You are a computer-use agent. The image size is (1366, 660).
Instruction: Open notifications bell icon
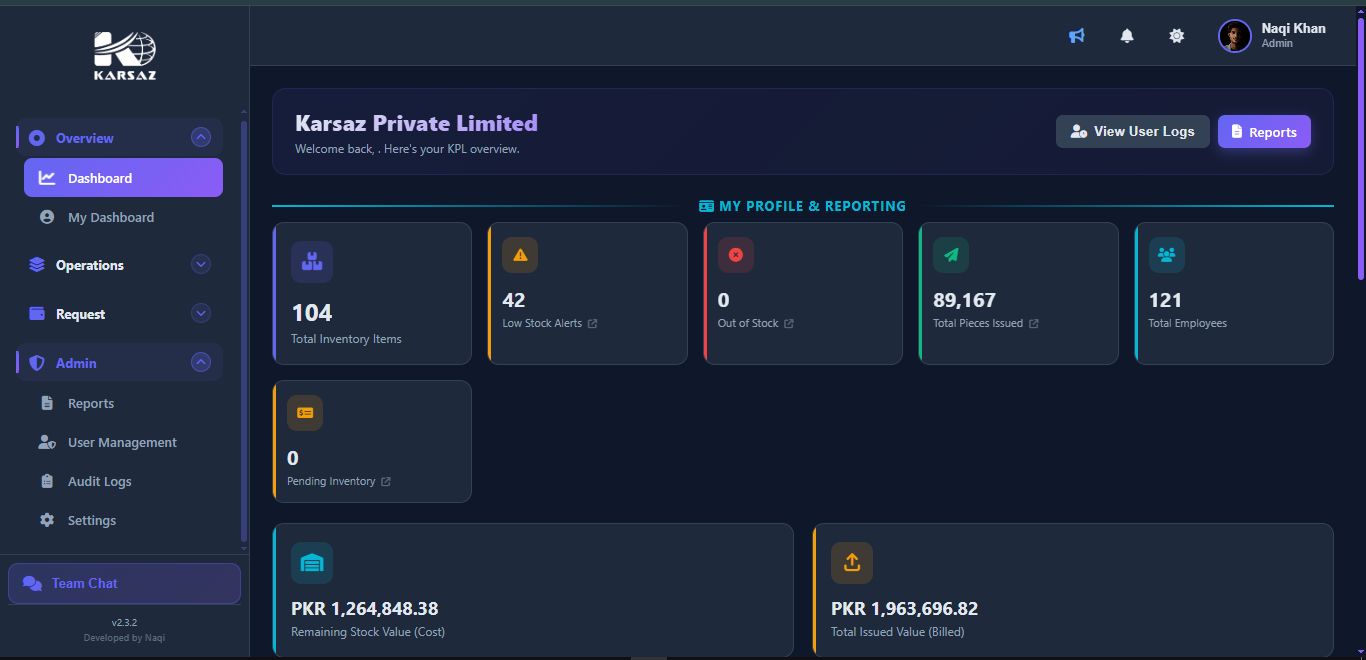(x=1127, y=36)
